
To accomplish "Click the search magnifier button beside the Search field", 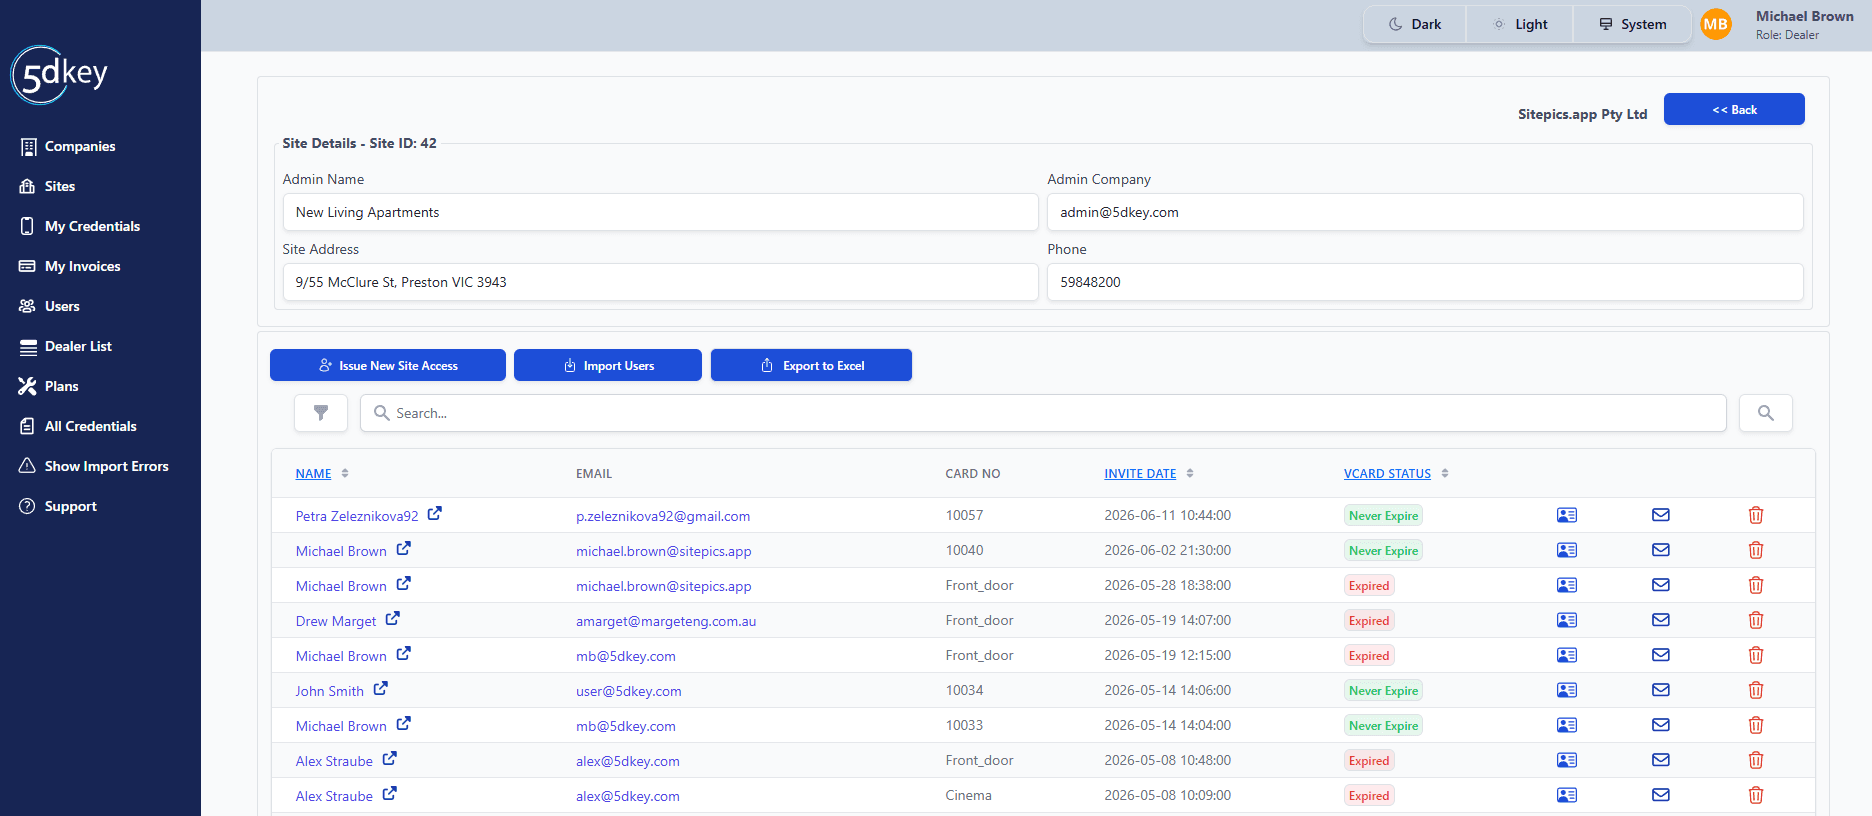I will 1765,413.
